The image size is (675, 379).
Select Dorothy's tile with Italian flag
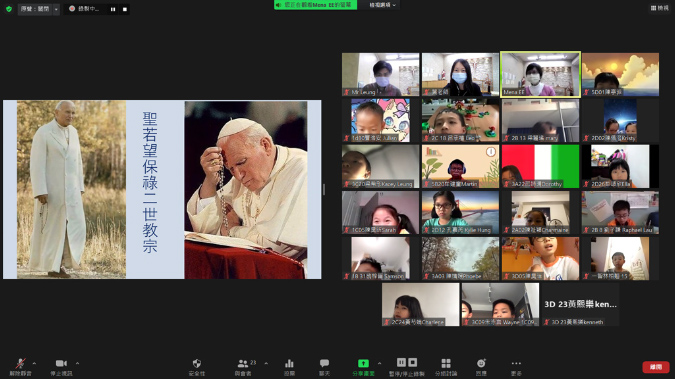pos(540,166)
